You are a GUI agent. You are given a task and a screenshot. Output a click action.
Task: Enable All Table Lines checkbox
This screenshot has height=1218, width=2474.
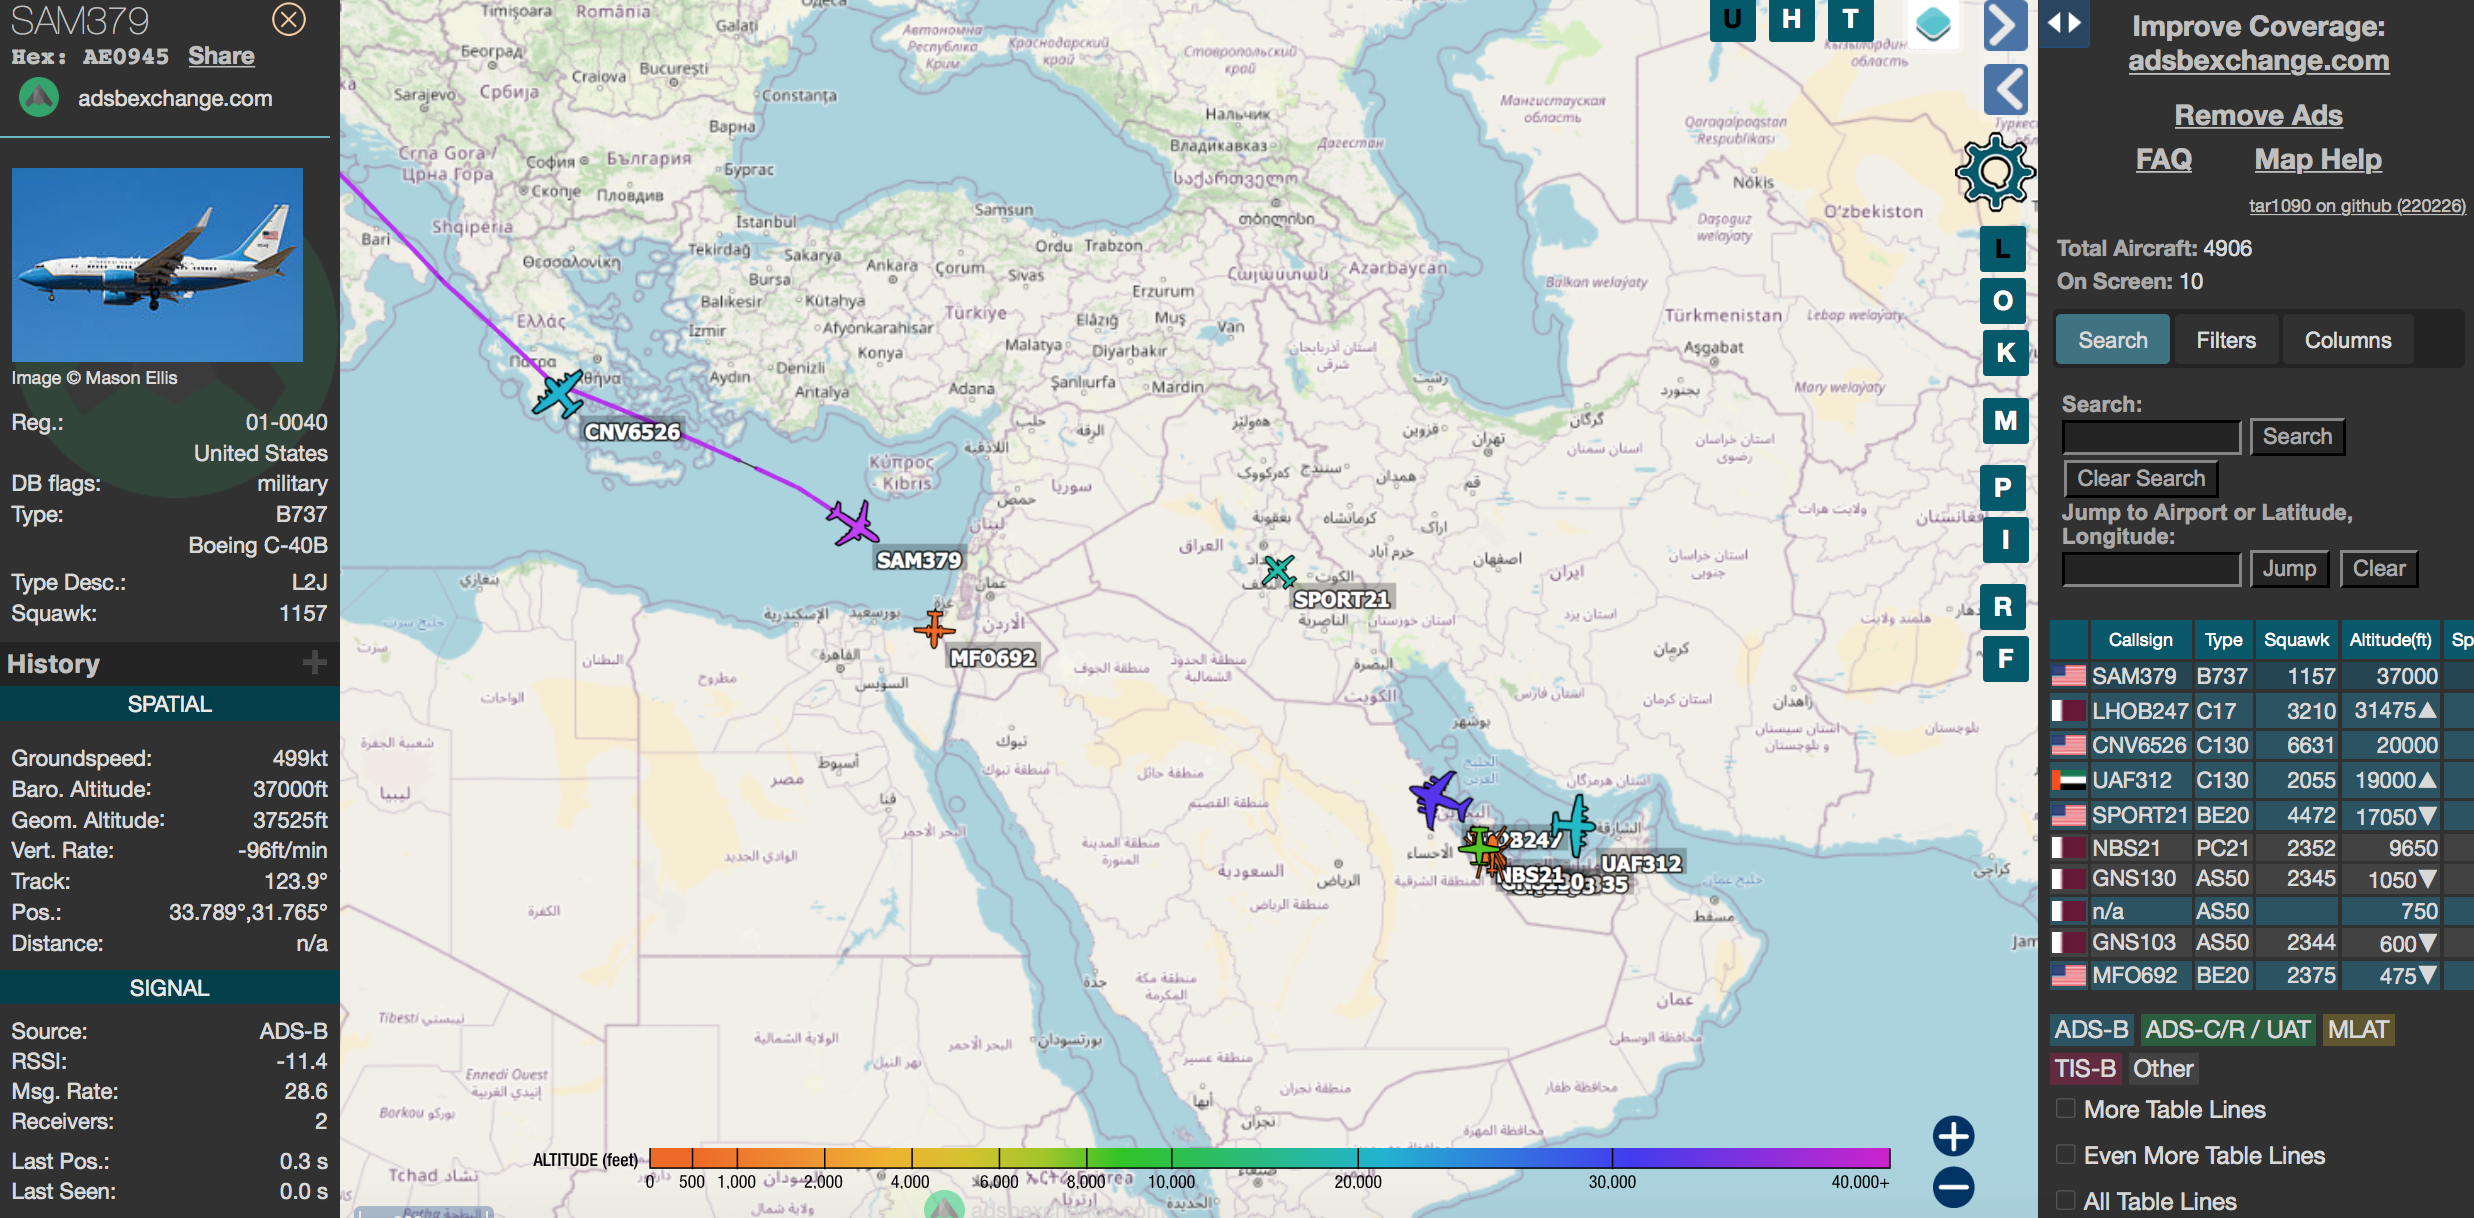click(x=2066, y=1200)
